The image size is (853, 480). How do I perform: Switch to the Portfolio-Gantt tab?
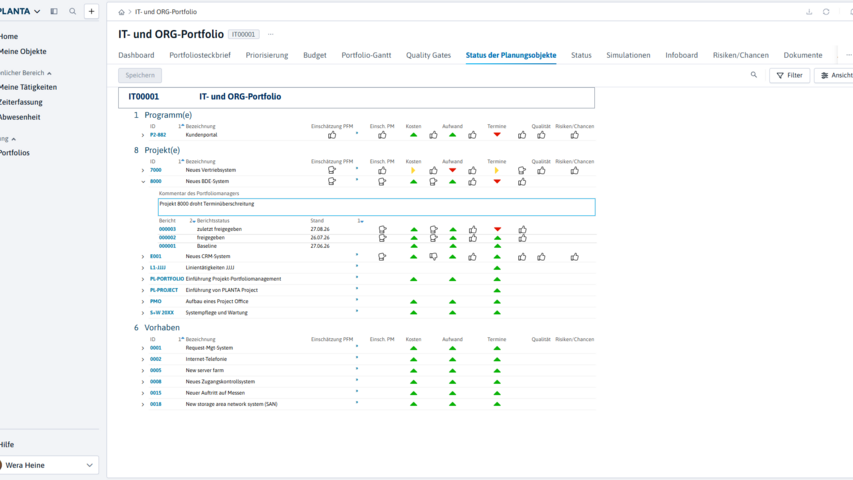pos(366,55)
